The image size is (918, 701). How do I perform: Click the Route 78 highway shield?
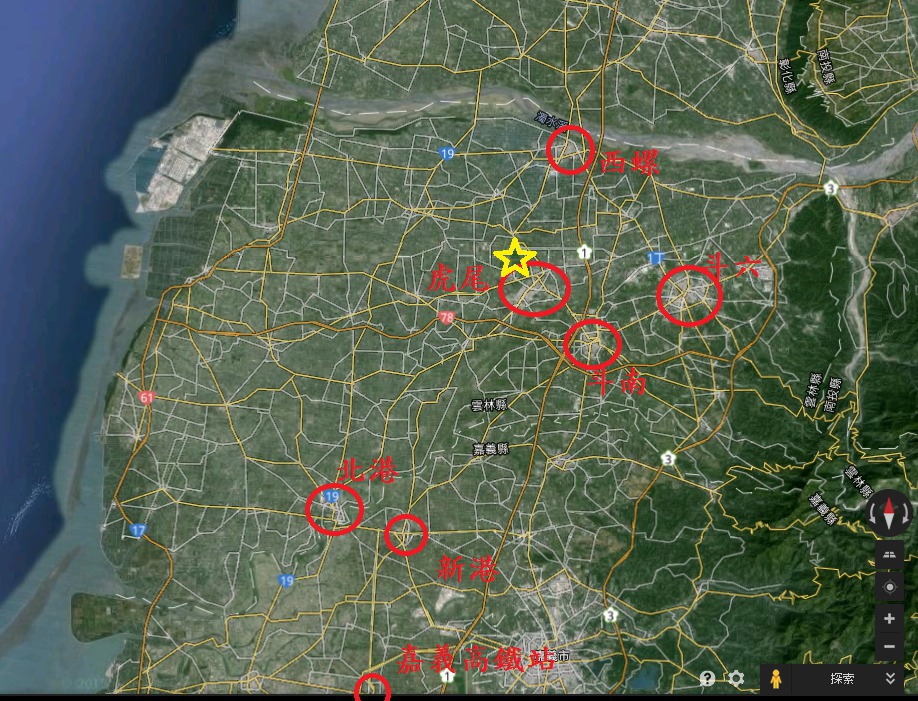click(446, 318)
